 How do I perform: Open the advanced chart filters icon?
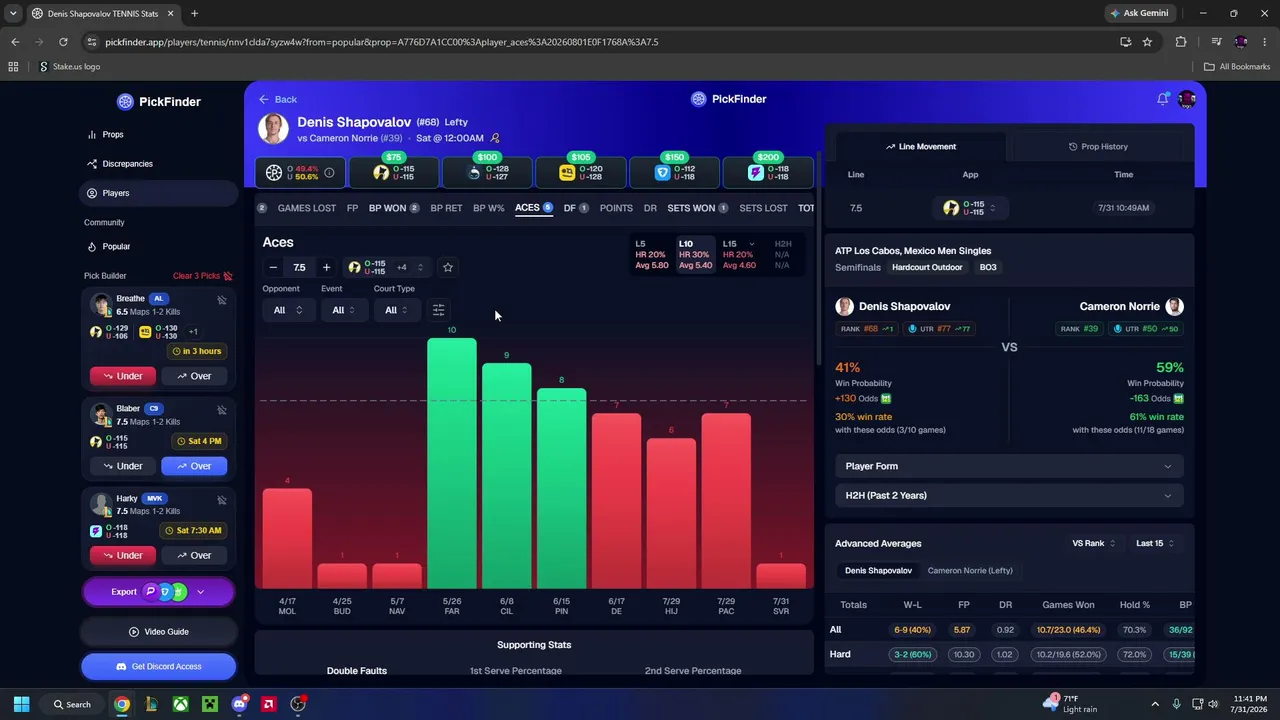coord(438,310)
